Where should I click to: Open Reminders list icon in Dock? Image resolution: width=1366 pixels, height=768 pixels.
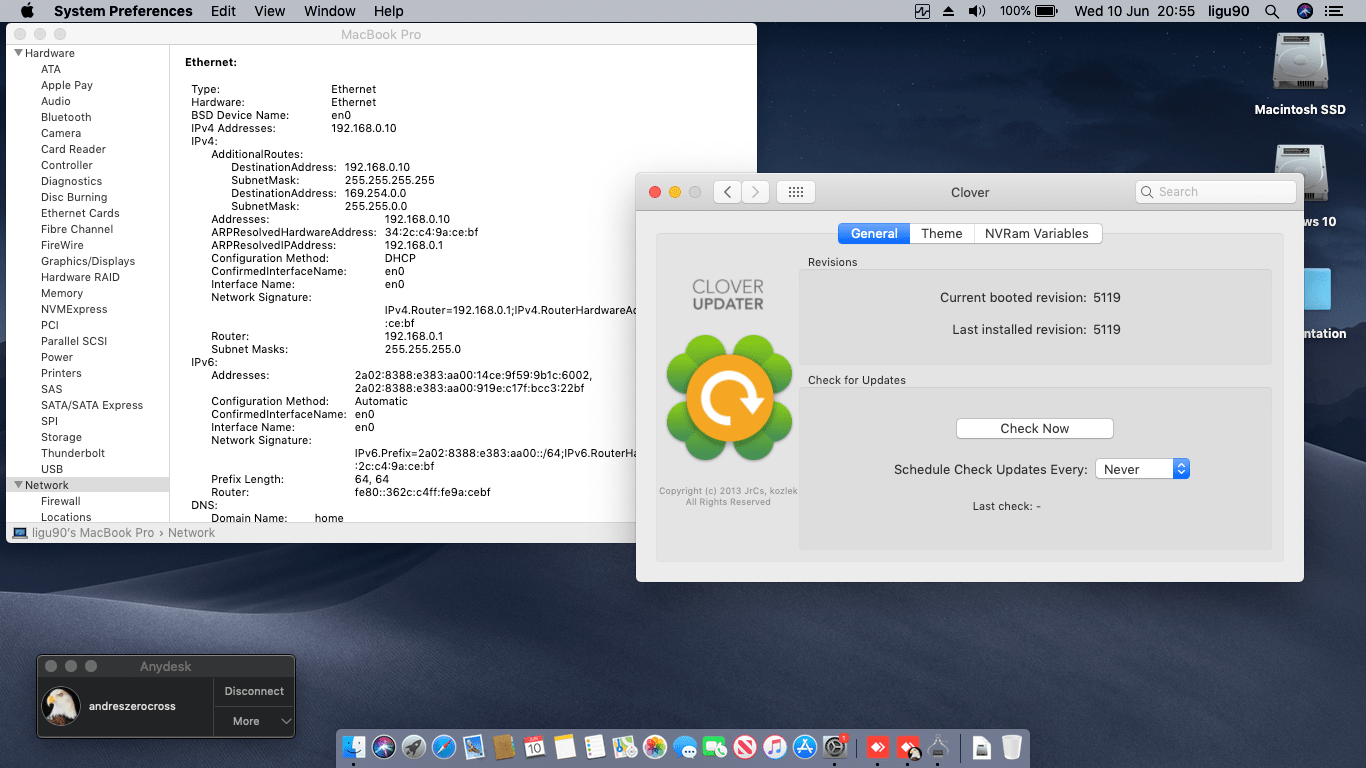[595, 747]
